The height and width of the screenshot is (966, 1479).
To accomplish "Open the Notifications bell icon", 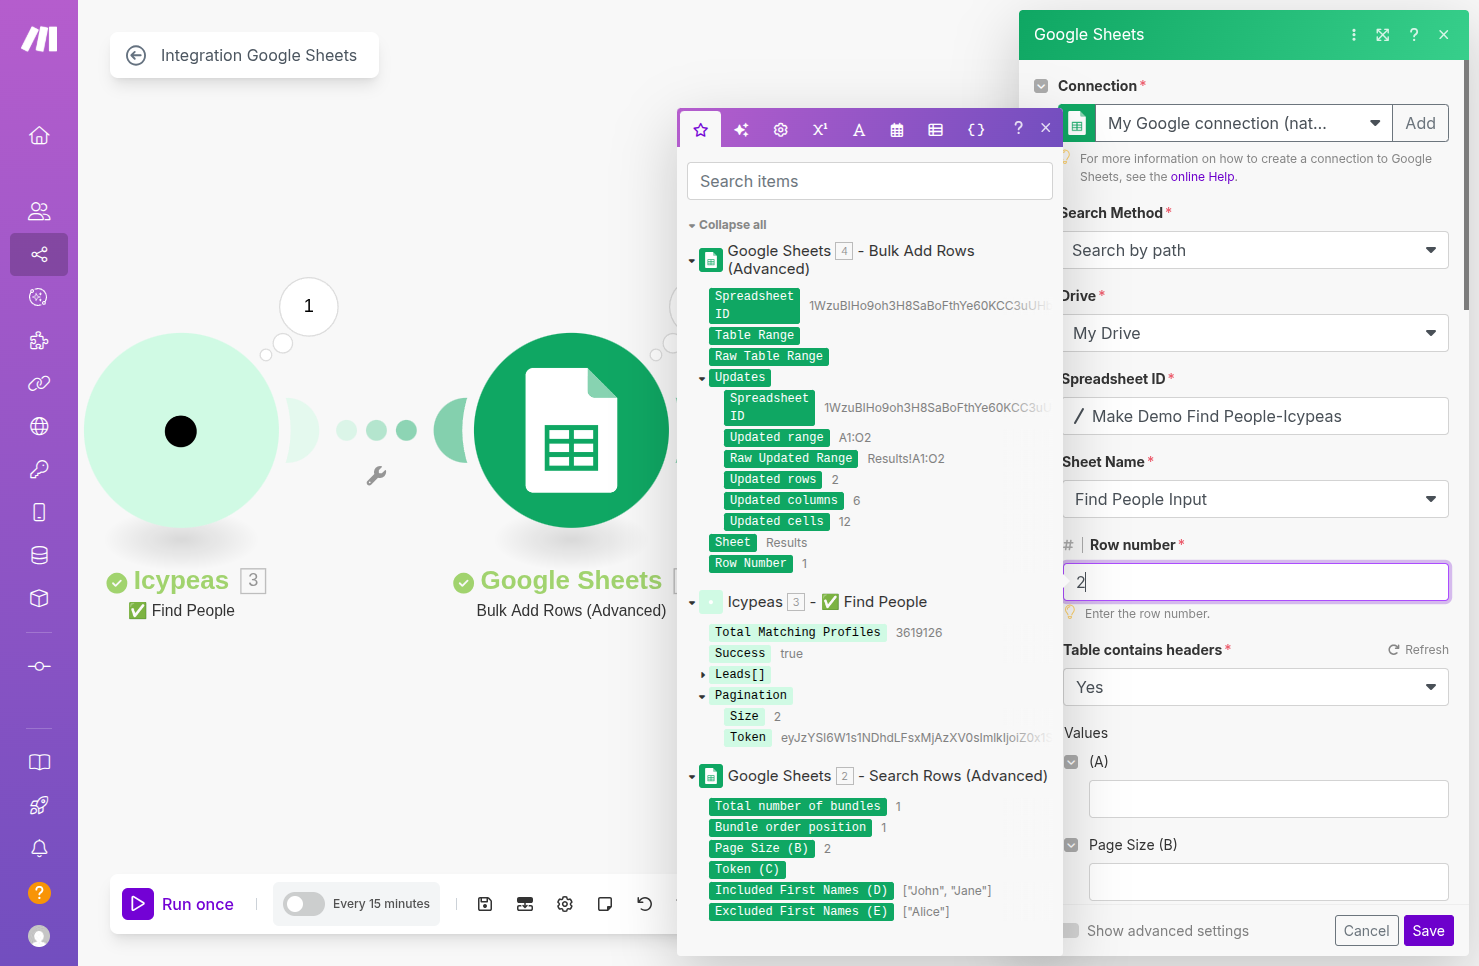I will tap(39, 848).
